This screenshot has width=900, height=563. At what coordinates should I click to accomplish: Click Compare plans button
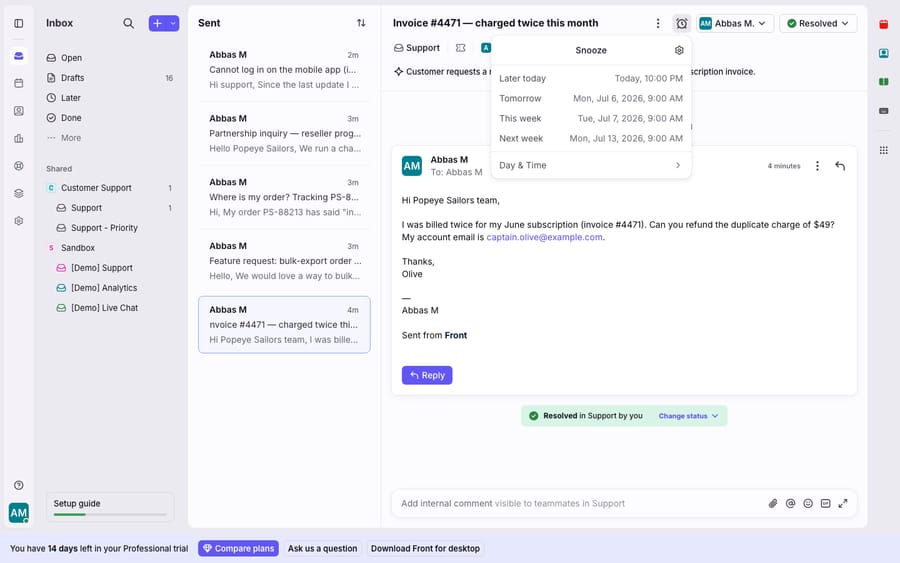pyautogui.click(x=239, y=549)
